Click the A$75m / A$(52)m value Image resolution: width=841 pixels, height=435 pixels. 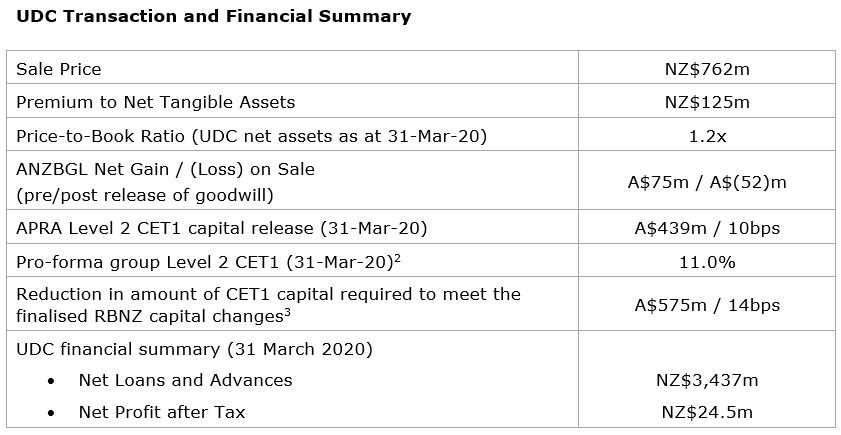(707, 181)
